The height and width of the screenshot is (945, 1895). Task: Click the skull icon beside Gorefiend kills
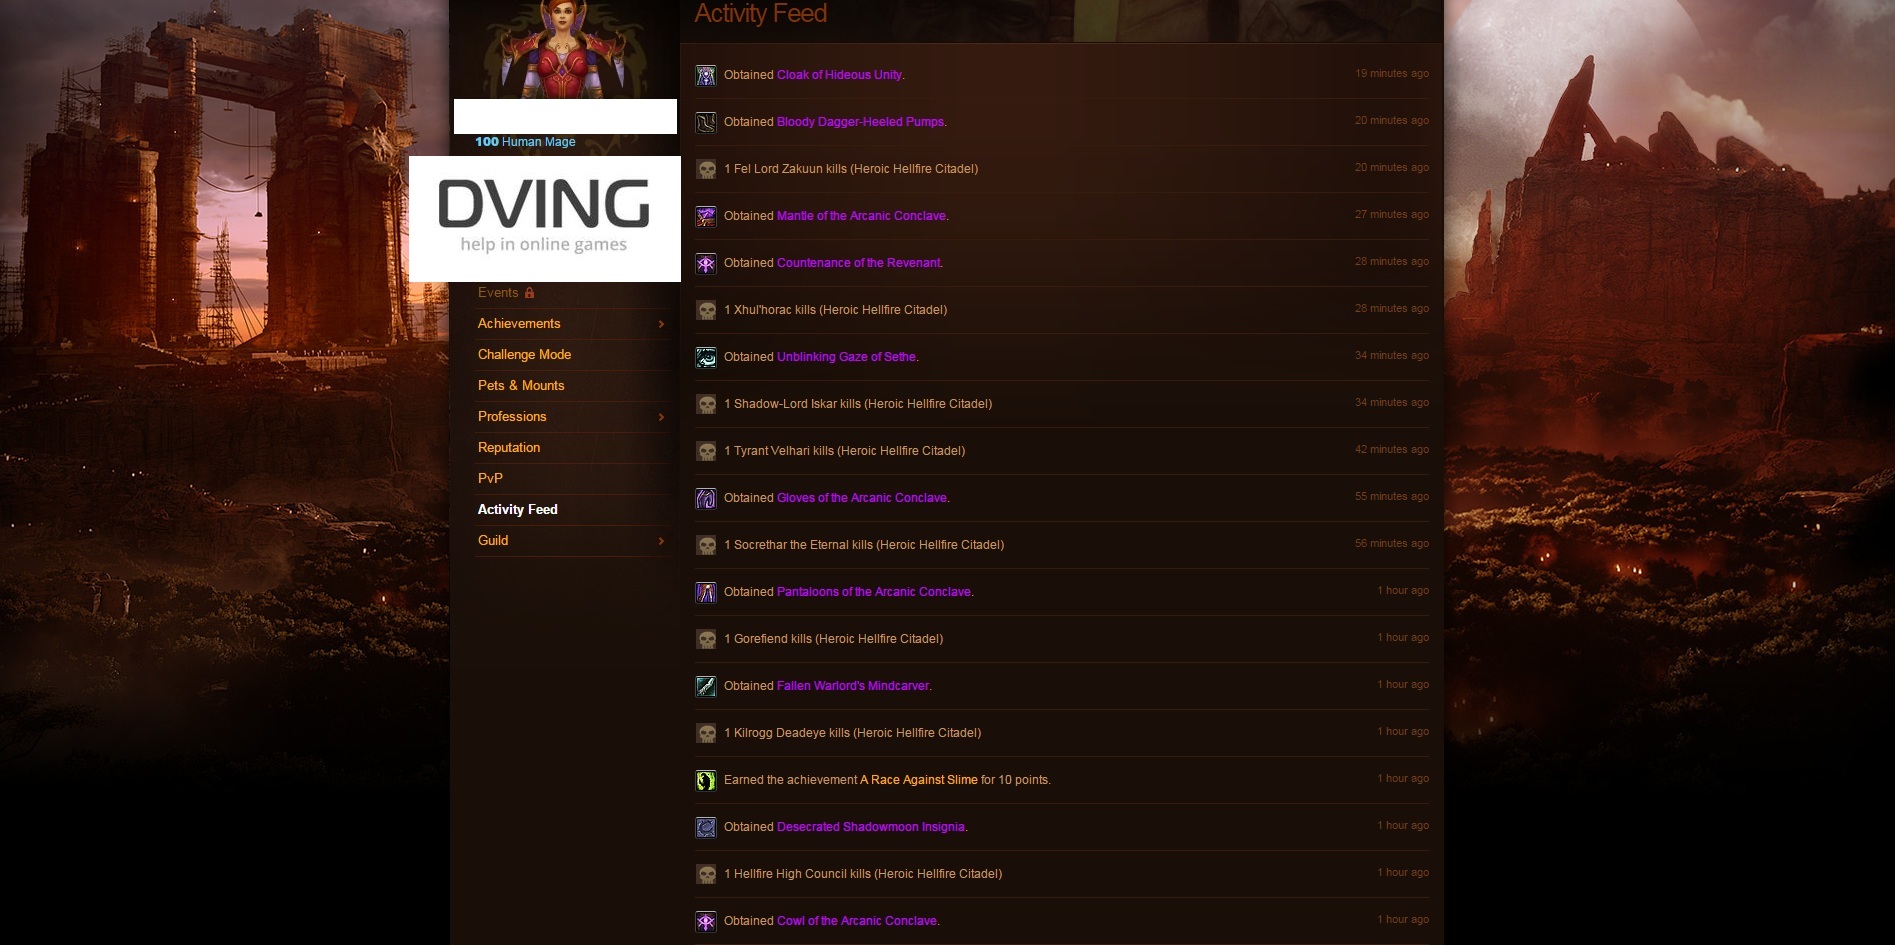click(x=706, y=639)
